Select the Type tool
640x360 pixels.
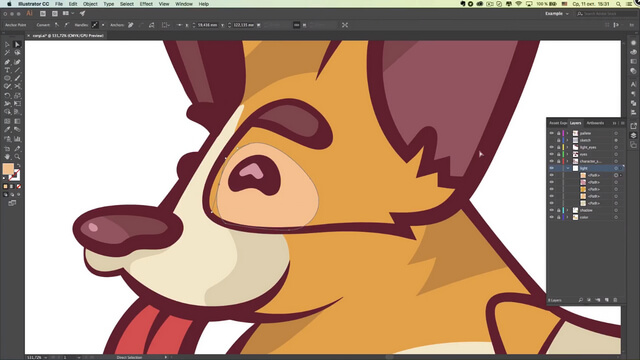(x=7, y=70)
